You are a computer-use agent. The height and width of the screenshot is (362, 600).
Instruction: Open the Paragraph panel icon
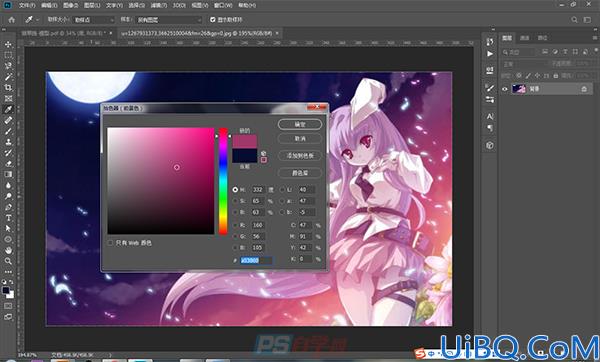click(490, 128)
